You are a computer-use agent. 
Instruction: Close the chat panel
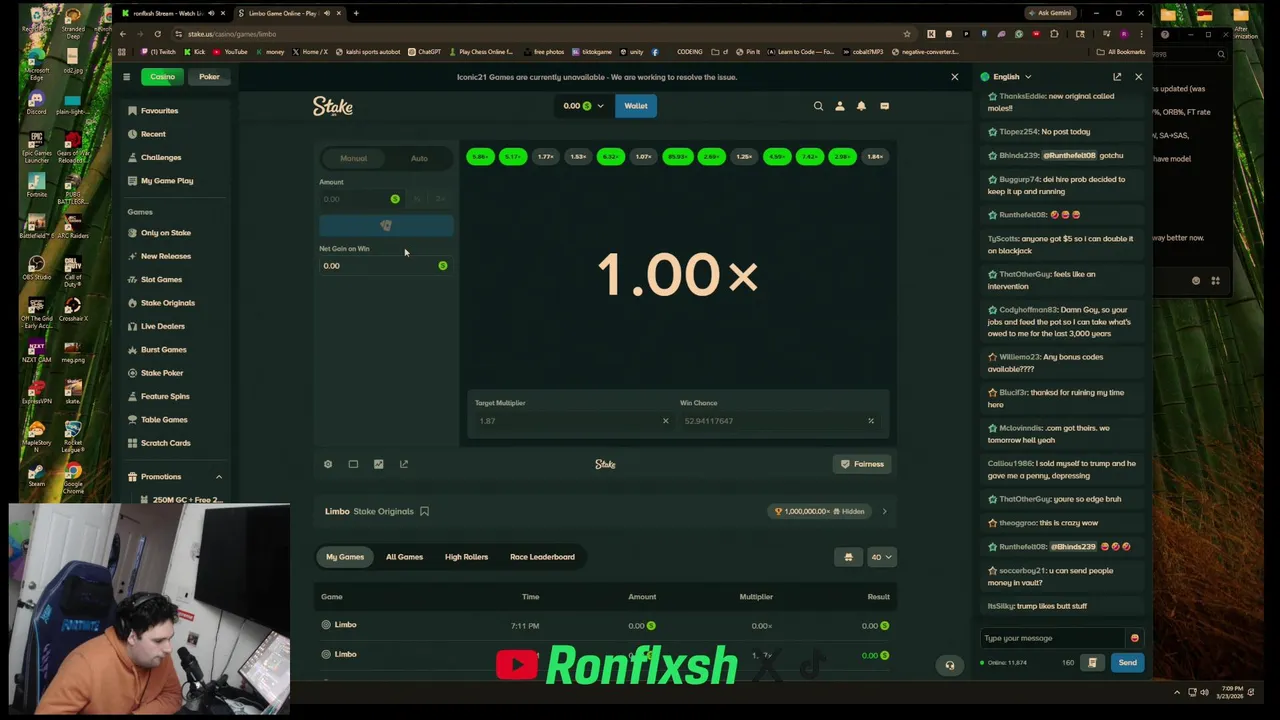tap(1138, 77)
